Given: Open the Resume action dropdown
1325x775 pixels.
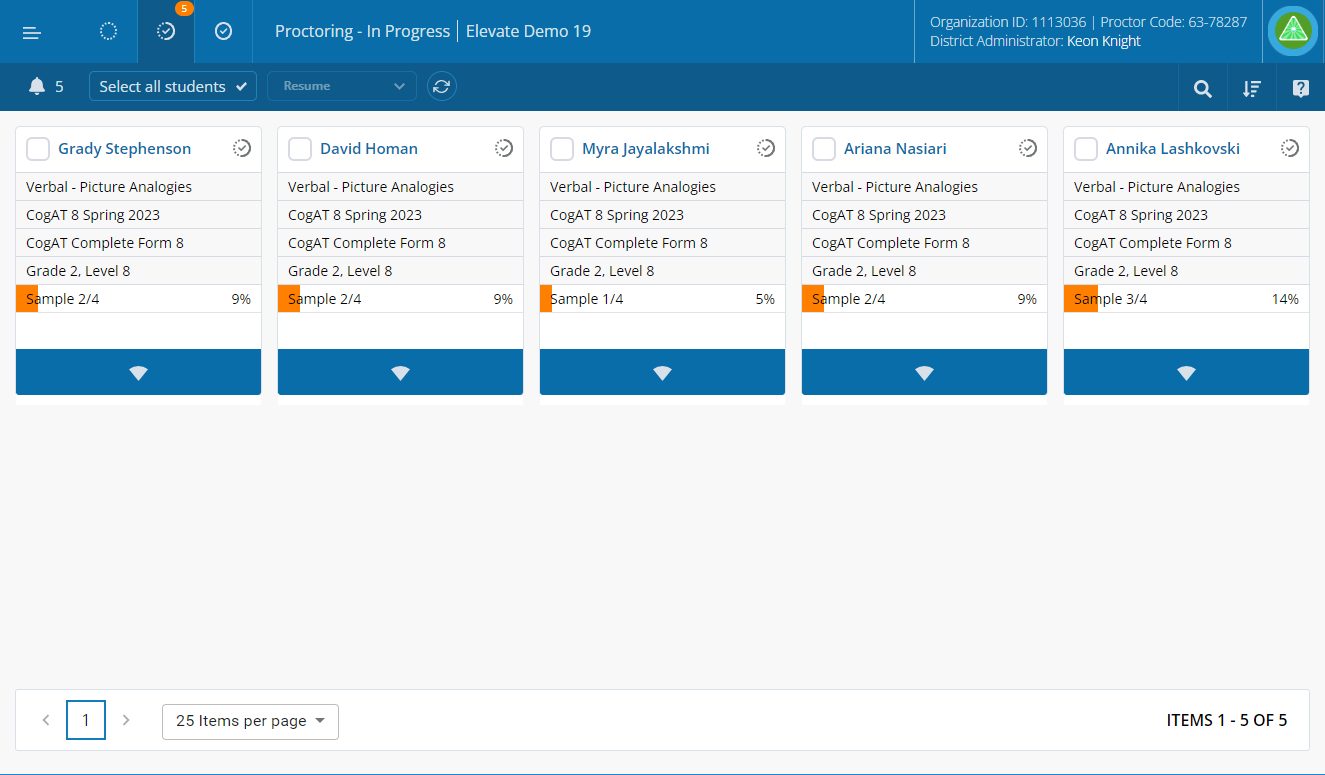Looking at the screenshot, I should pos(342,86).
